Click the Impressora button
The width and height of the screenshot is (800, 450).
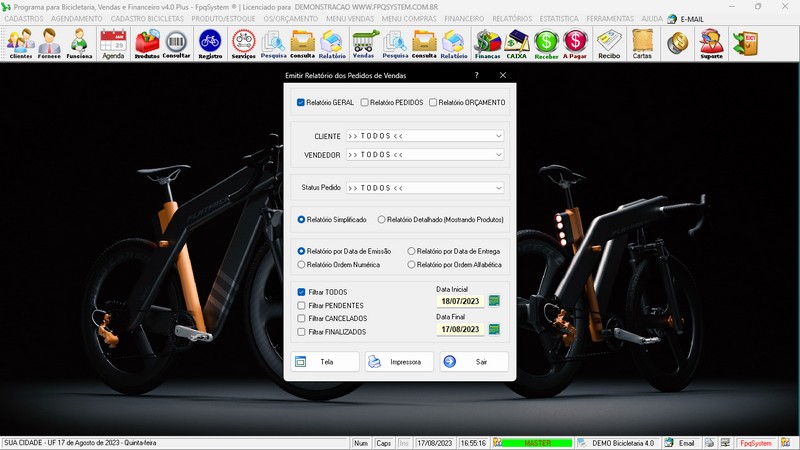coord(400,362)
